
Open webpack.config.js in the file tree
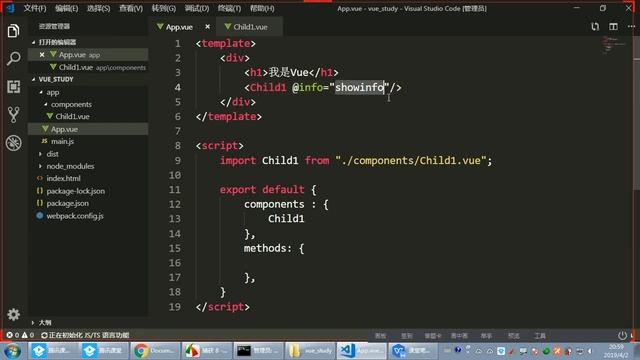point(88,216)
